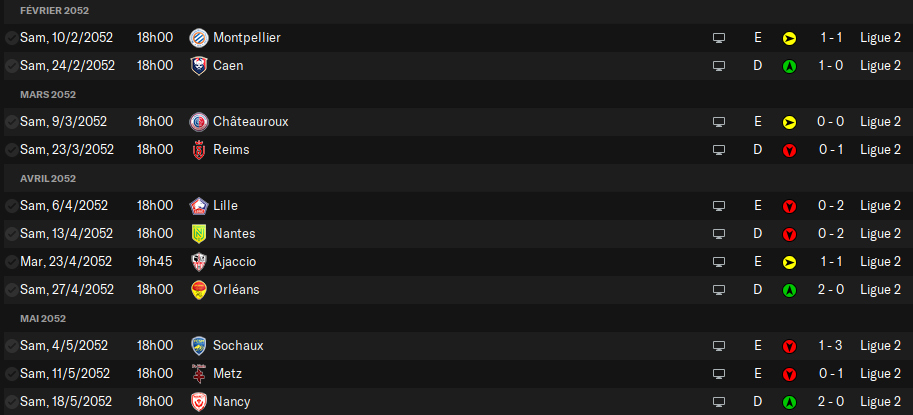Click the monitor icon for the Nancy fixture

pos(719,402)
